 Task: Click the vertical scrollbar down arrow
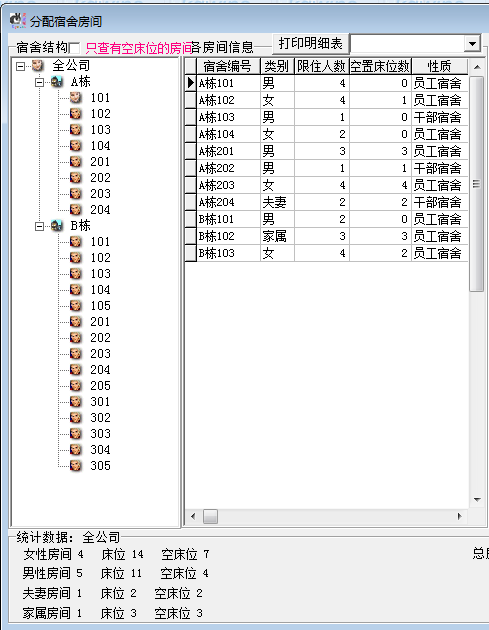click(x=477, y=500)
